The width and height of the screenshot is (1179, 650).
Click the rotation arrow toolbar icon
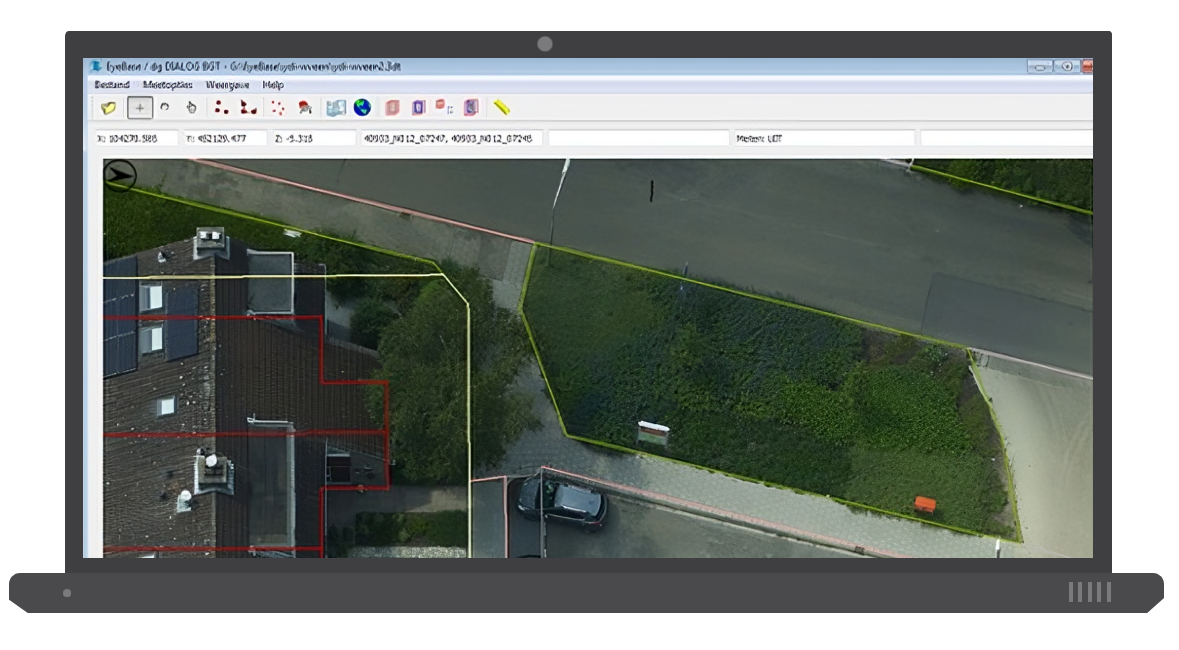point(164,107)
